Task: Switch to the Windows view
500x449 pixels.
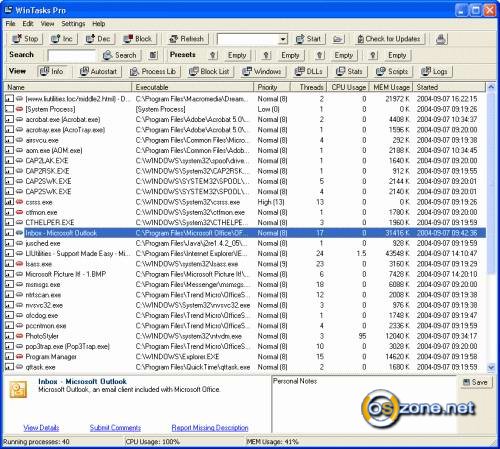Action: pos(262,72)
